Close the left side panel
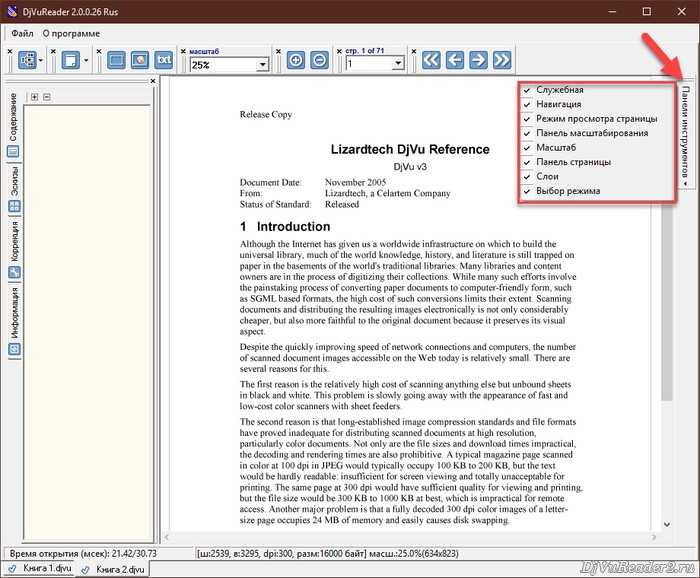Image resolution: width=700 pixels, height=578 pixels. (x=153, y=81)
